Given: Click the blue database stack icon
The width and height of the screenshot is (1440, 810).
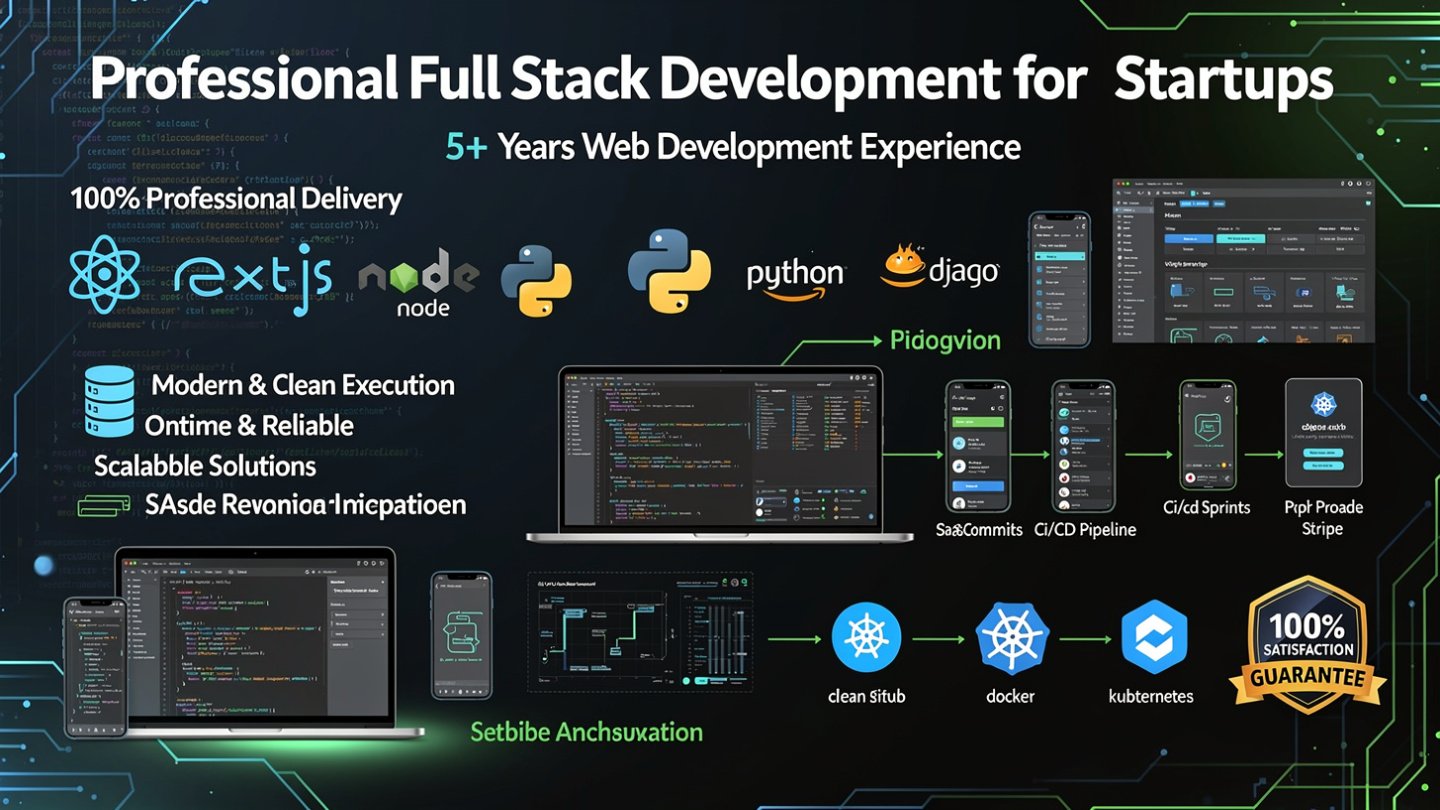Looking at the screenshot, I should click(109, 401).
